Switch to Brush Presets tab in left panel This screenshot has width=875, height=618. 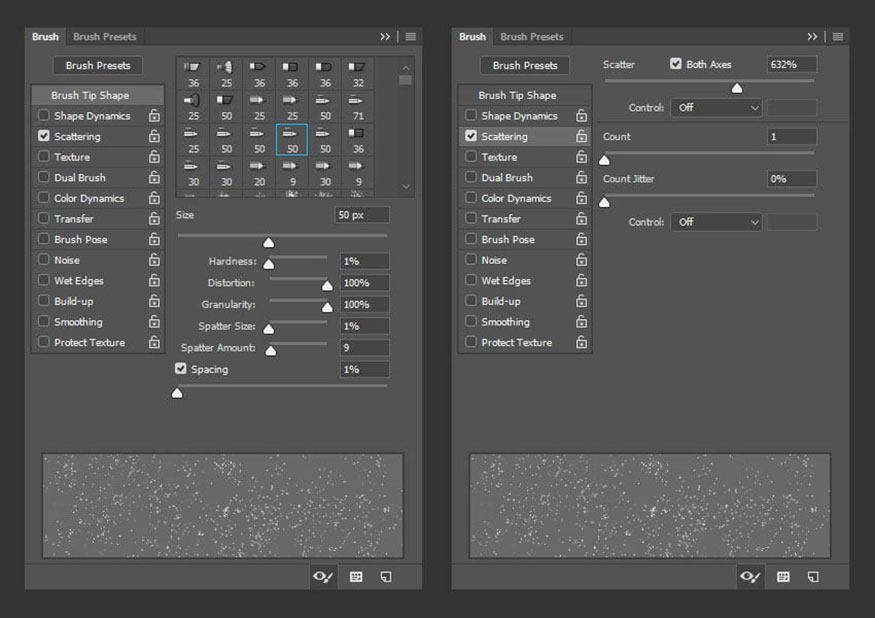pos(104,37)
